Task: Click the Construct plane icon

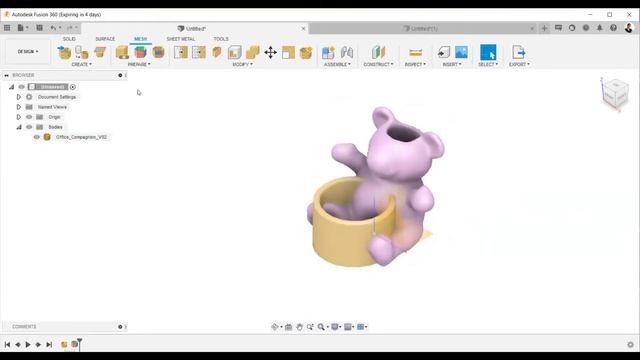Action: [x=378, y=52]
